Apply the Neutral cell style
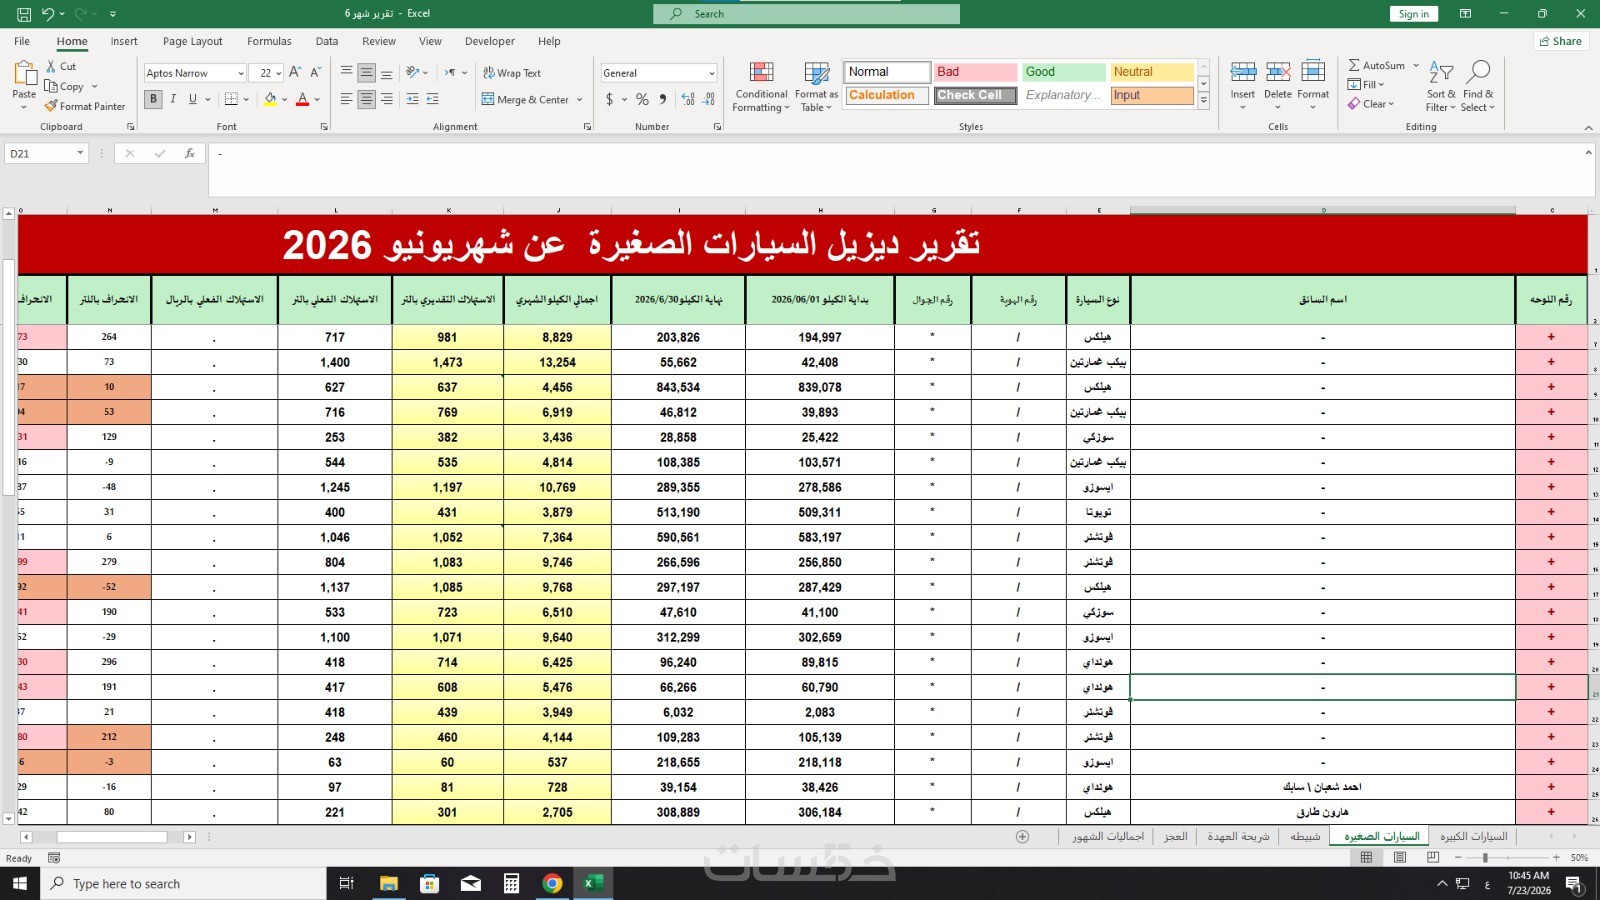The height and width of the screenshot is (900, 1600). pyautogui.click(x=1151, y=72)
